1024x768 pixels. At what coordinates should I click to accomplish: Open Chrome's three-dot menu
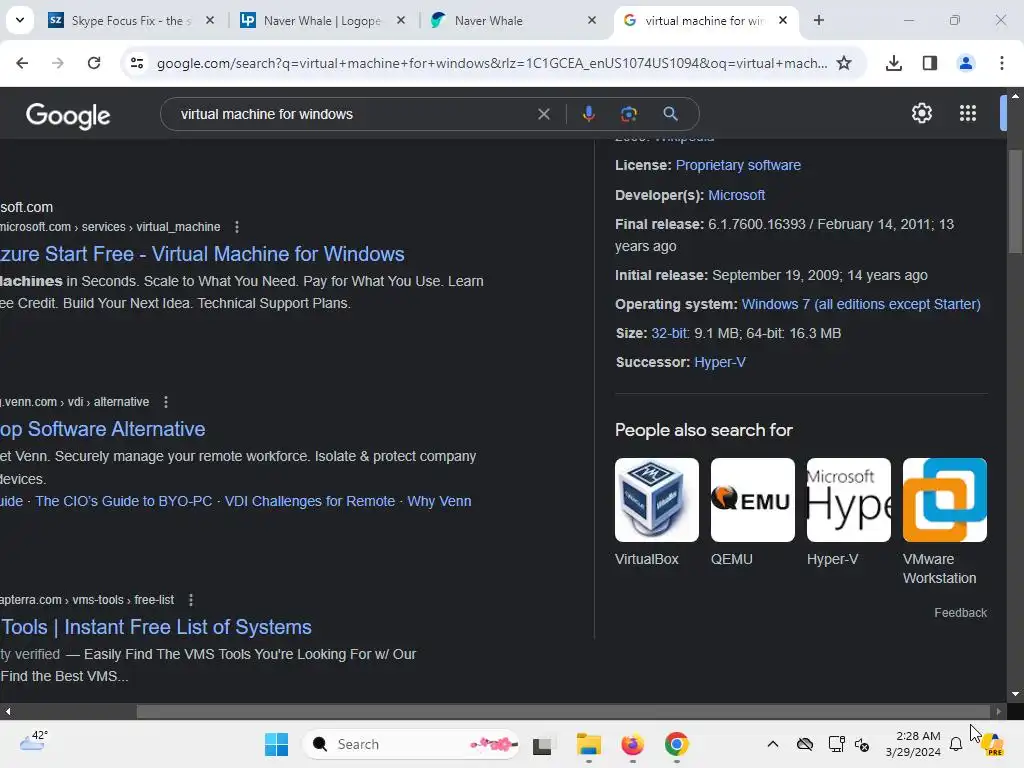(x=1002, y=63)
